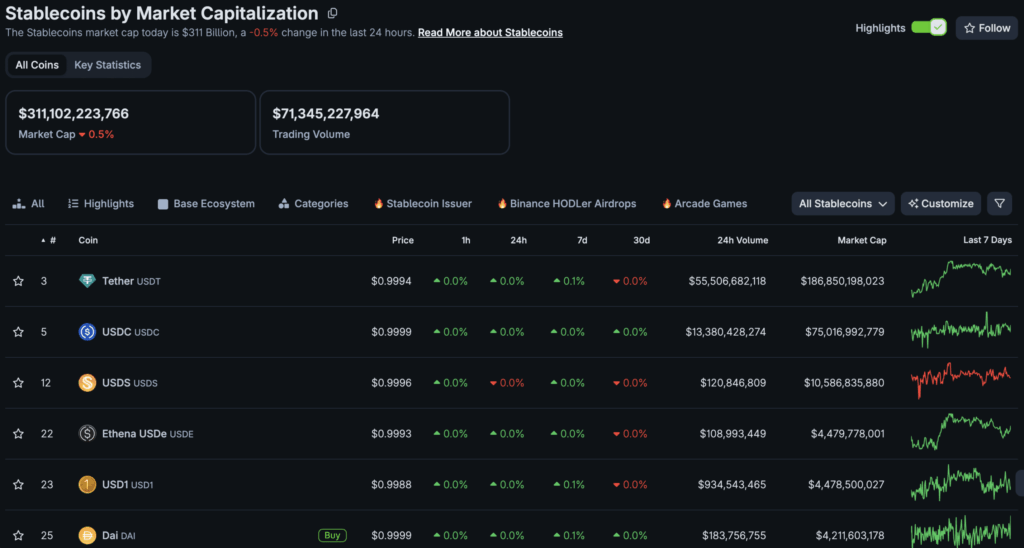
Task: Favorite Tether with its star
Action: pos(18,281)
